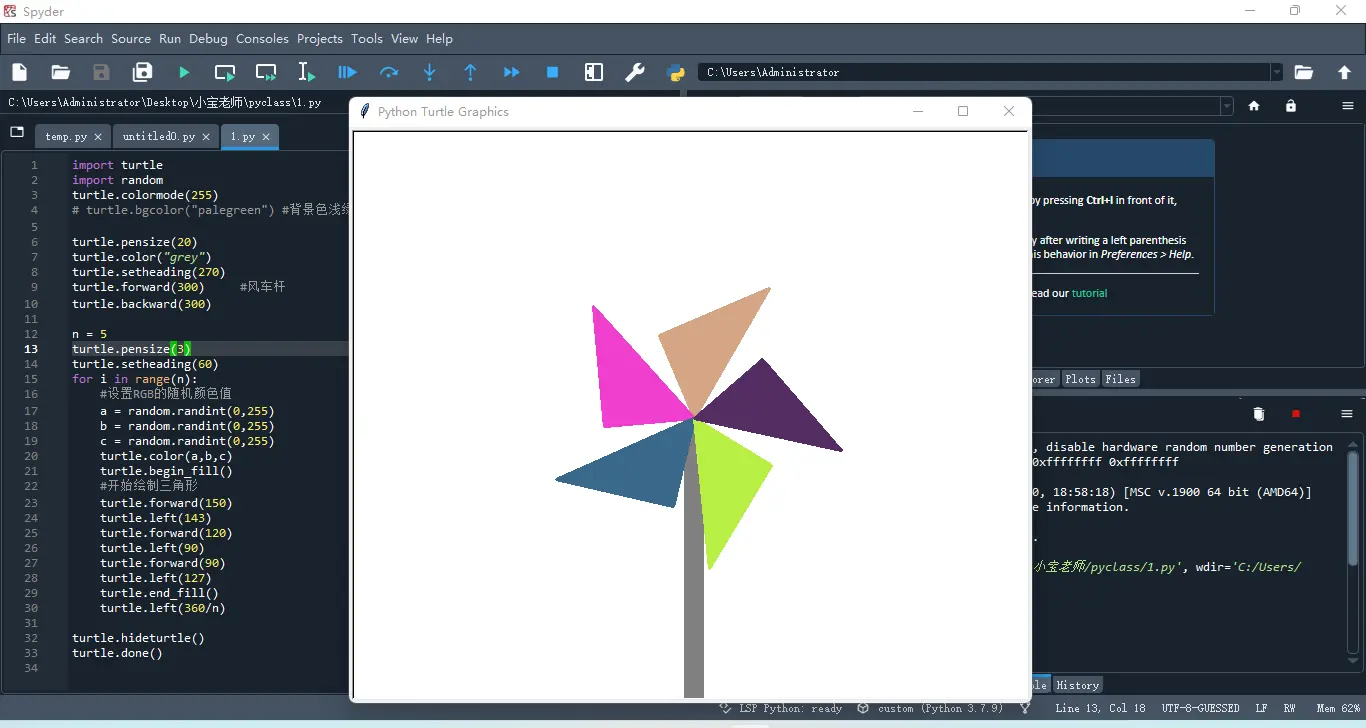Toggle maximize current pane in toolbar
Screen dimensions: 1366x728
(594, 72)
